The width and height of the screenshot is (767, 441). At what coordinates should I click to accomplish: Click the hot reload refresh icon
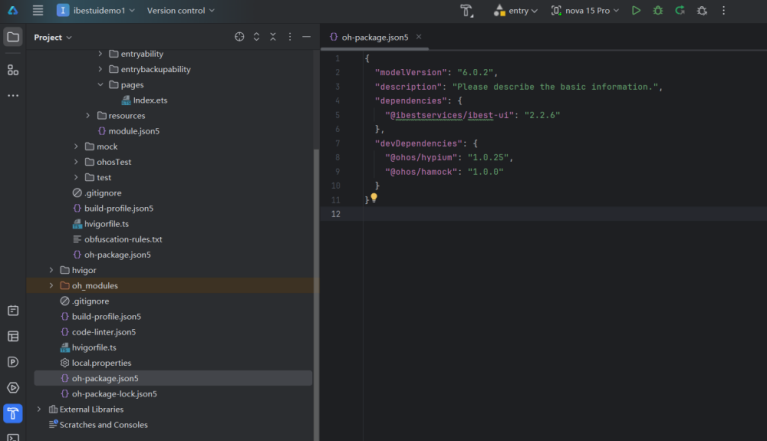pos(680,10)
